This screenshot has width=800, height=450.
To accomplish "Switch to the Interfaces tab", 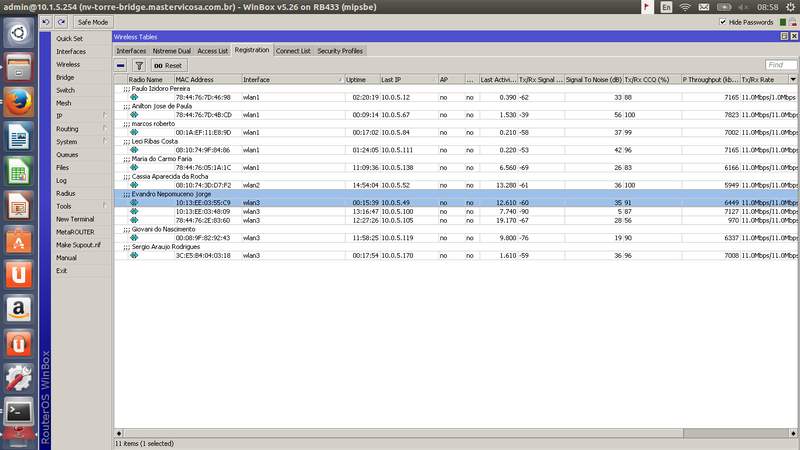I will [x=131, y=51].
